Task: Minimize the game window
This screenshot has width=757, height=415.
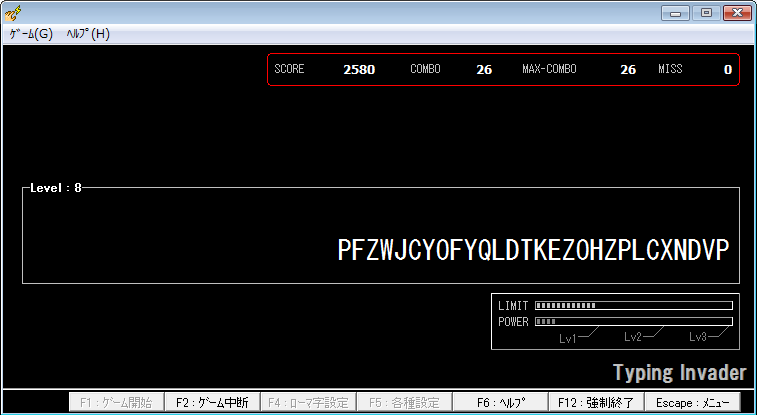Action: (675, 13)
